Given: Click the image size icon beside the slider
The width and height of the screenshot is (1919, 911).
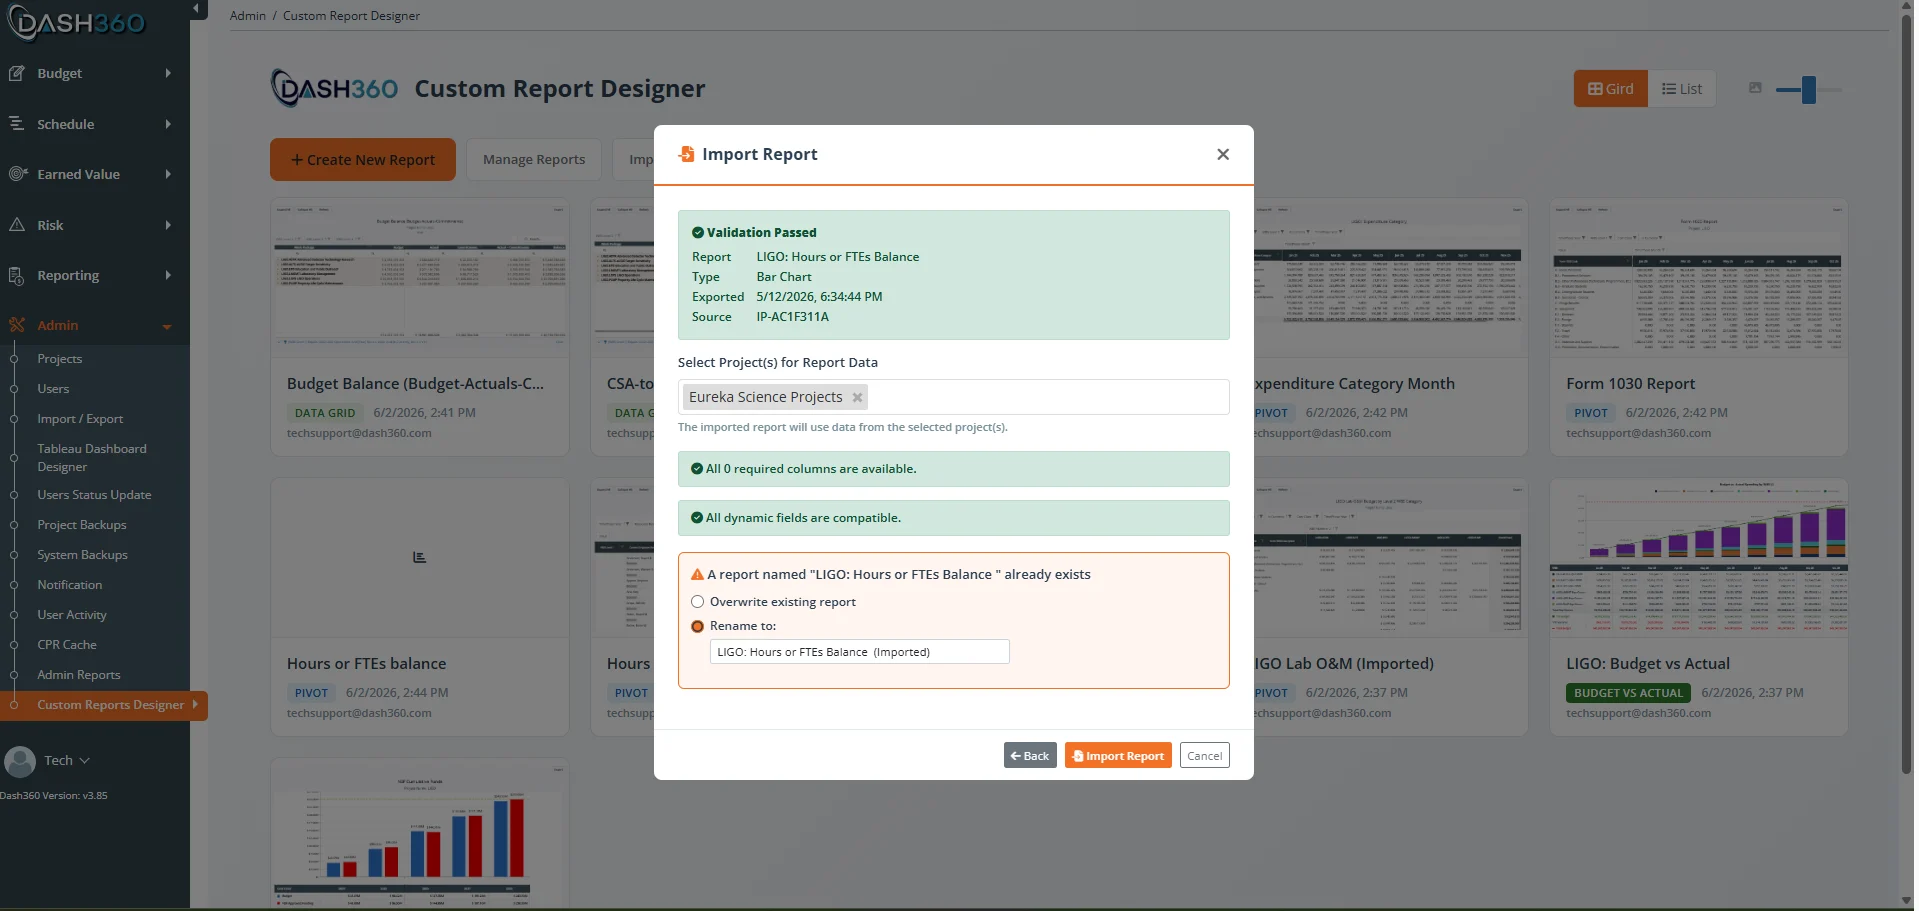Looking at the screenshot, I should [x=1755, y=88].
